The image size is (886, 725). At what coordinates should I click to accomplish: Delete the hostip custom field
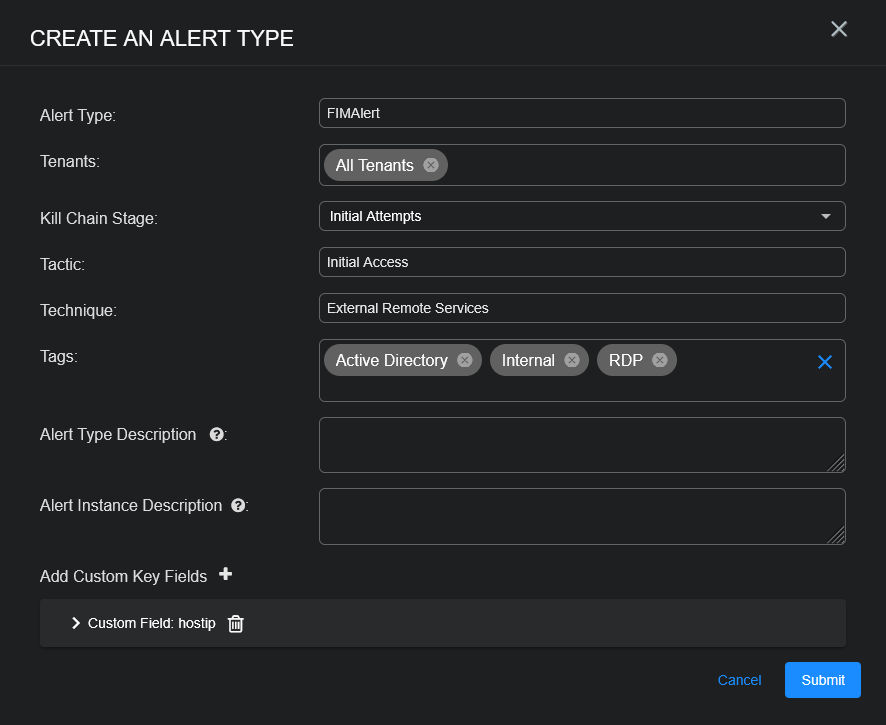pyautogui.click(x=236, y=623)
